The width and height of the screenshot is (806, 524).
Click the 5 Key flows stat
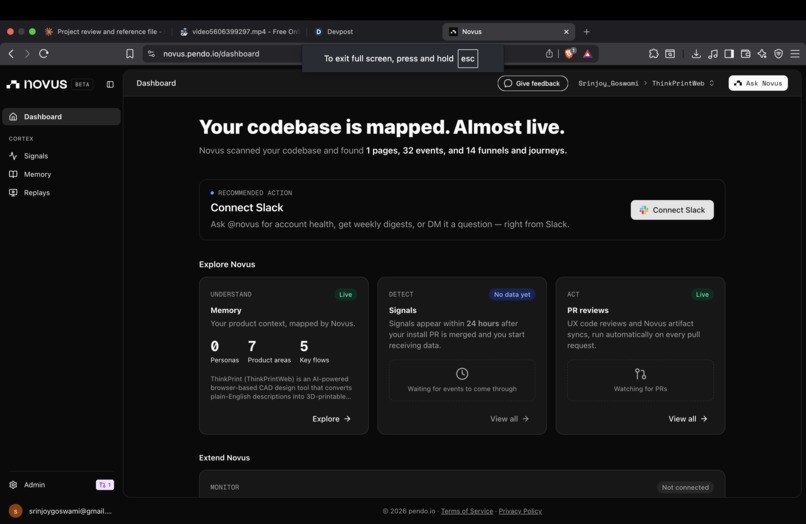pos(314,351)
